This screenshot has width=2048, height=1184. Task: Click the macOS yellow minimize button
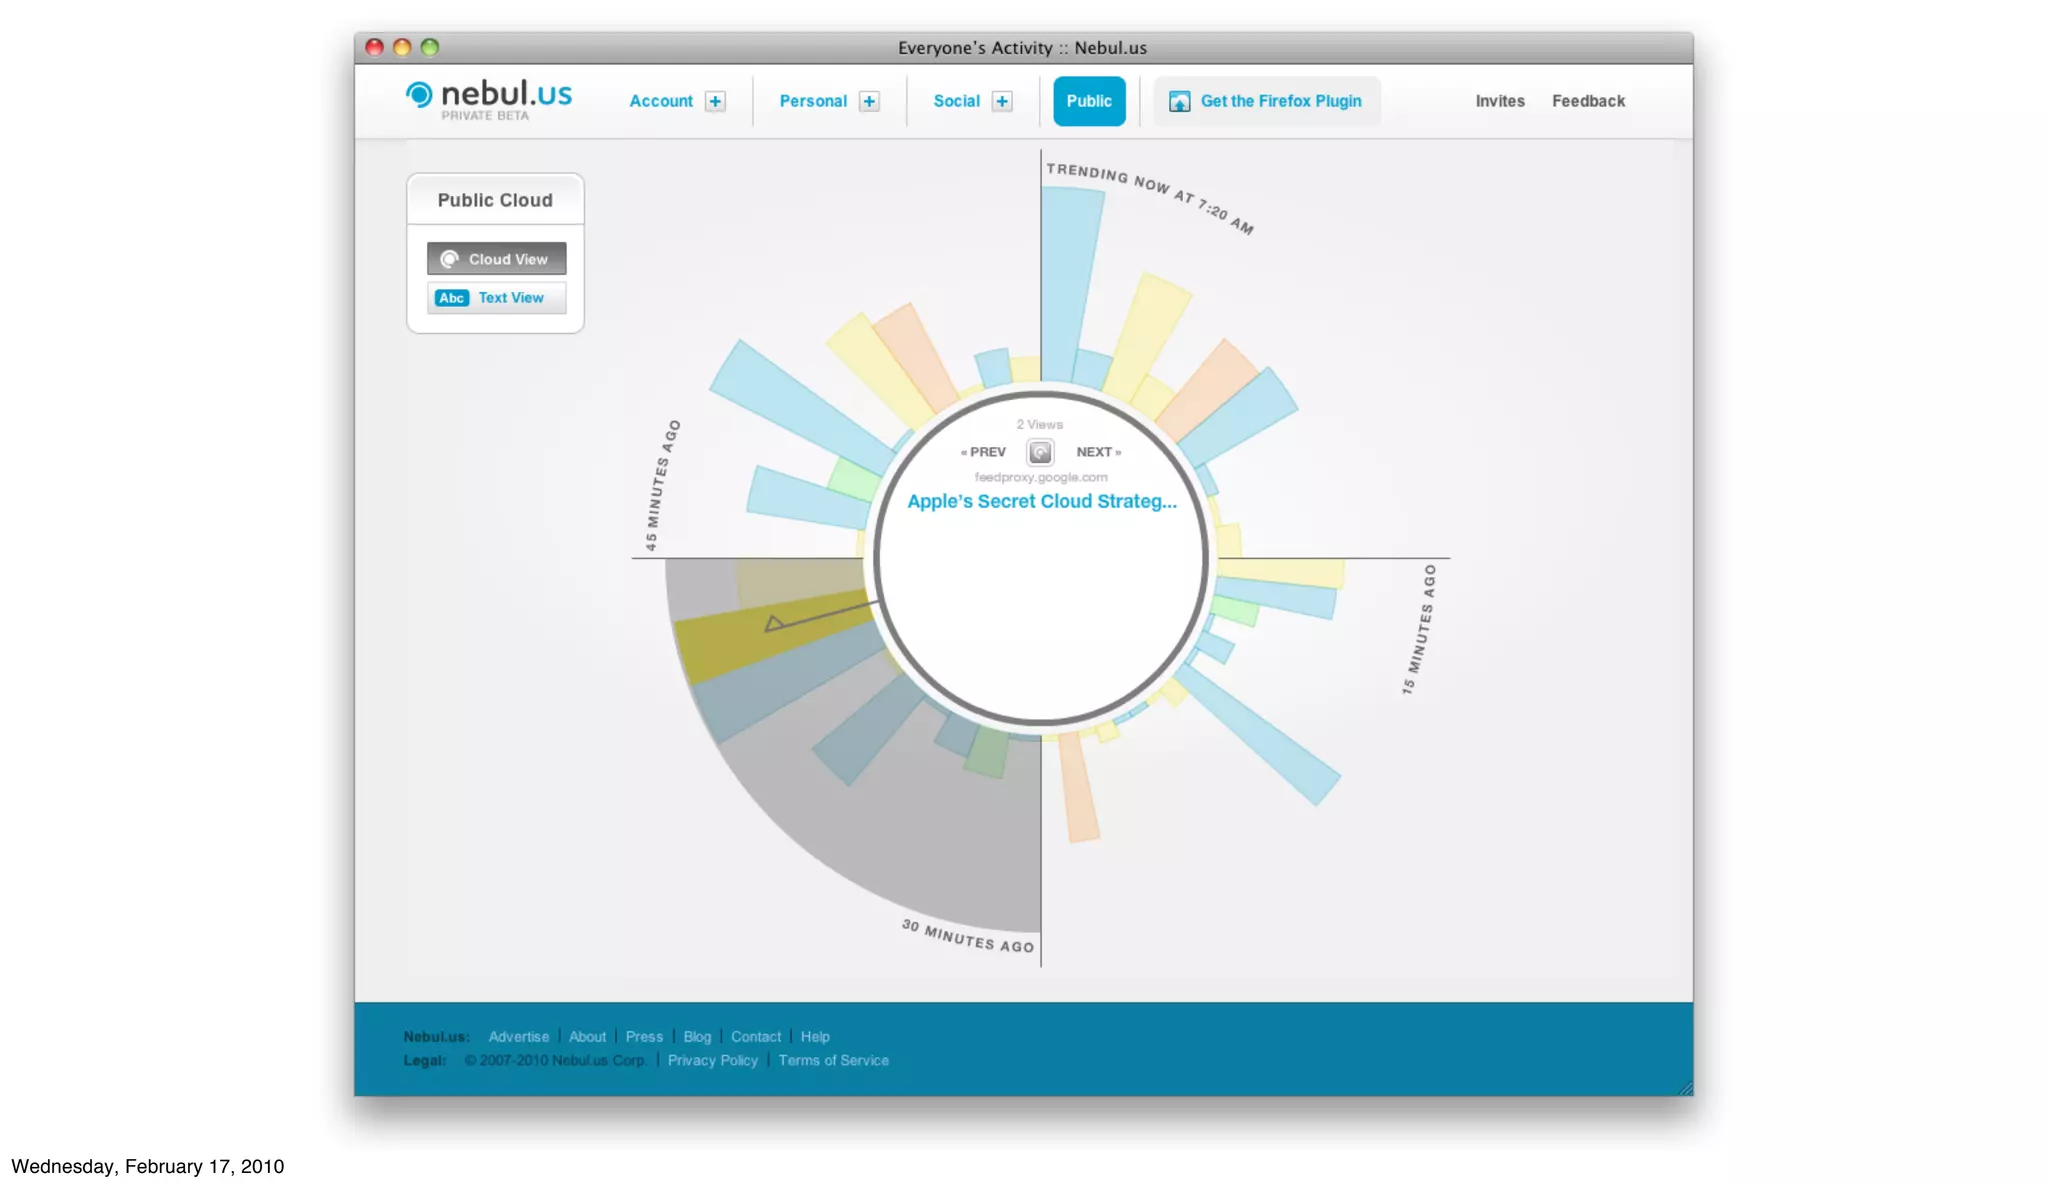coord(402,47)
